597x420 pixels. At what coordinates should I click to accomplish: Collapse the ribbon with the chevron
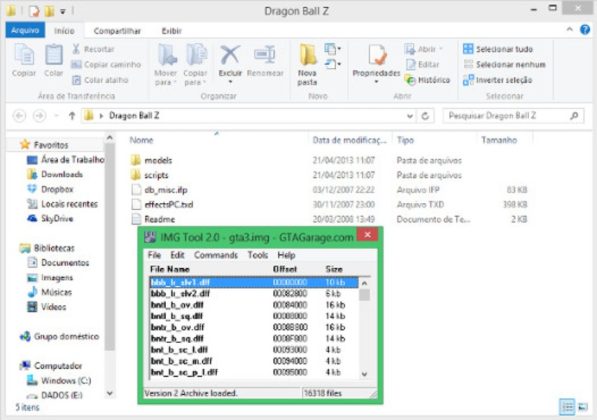(569, 30)
